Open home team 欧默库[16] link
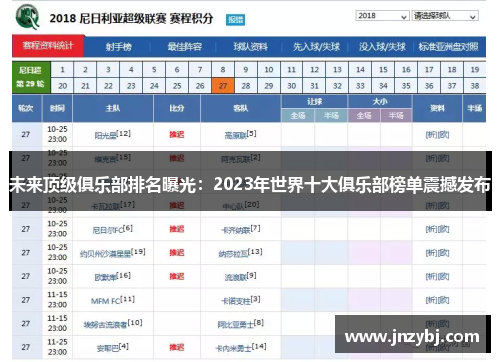 (113, 276)
